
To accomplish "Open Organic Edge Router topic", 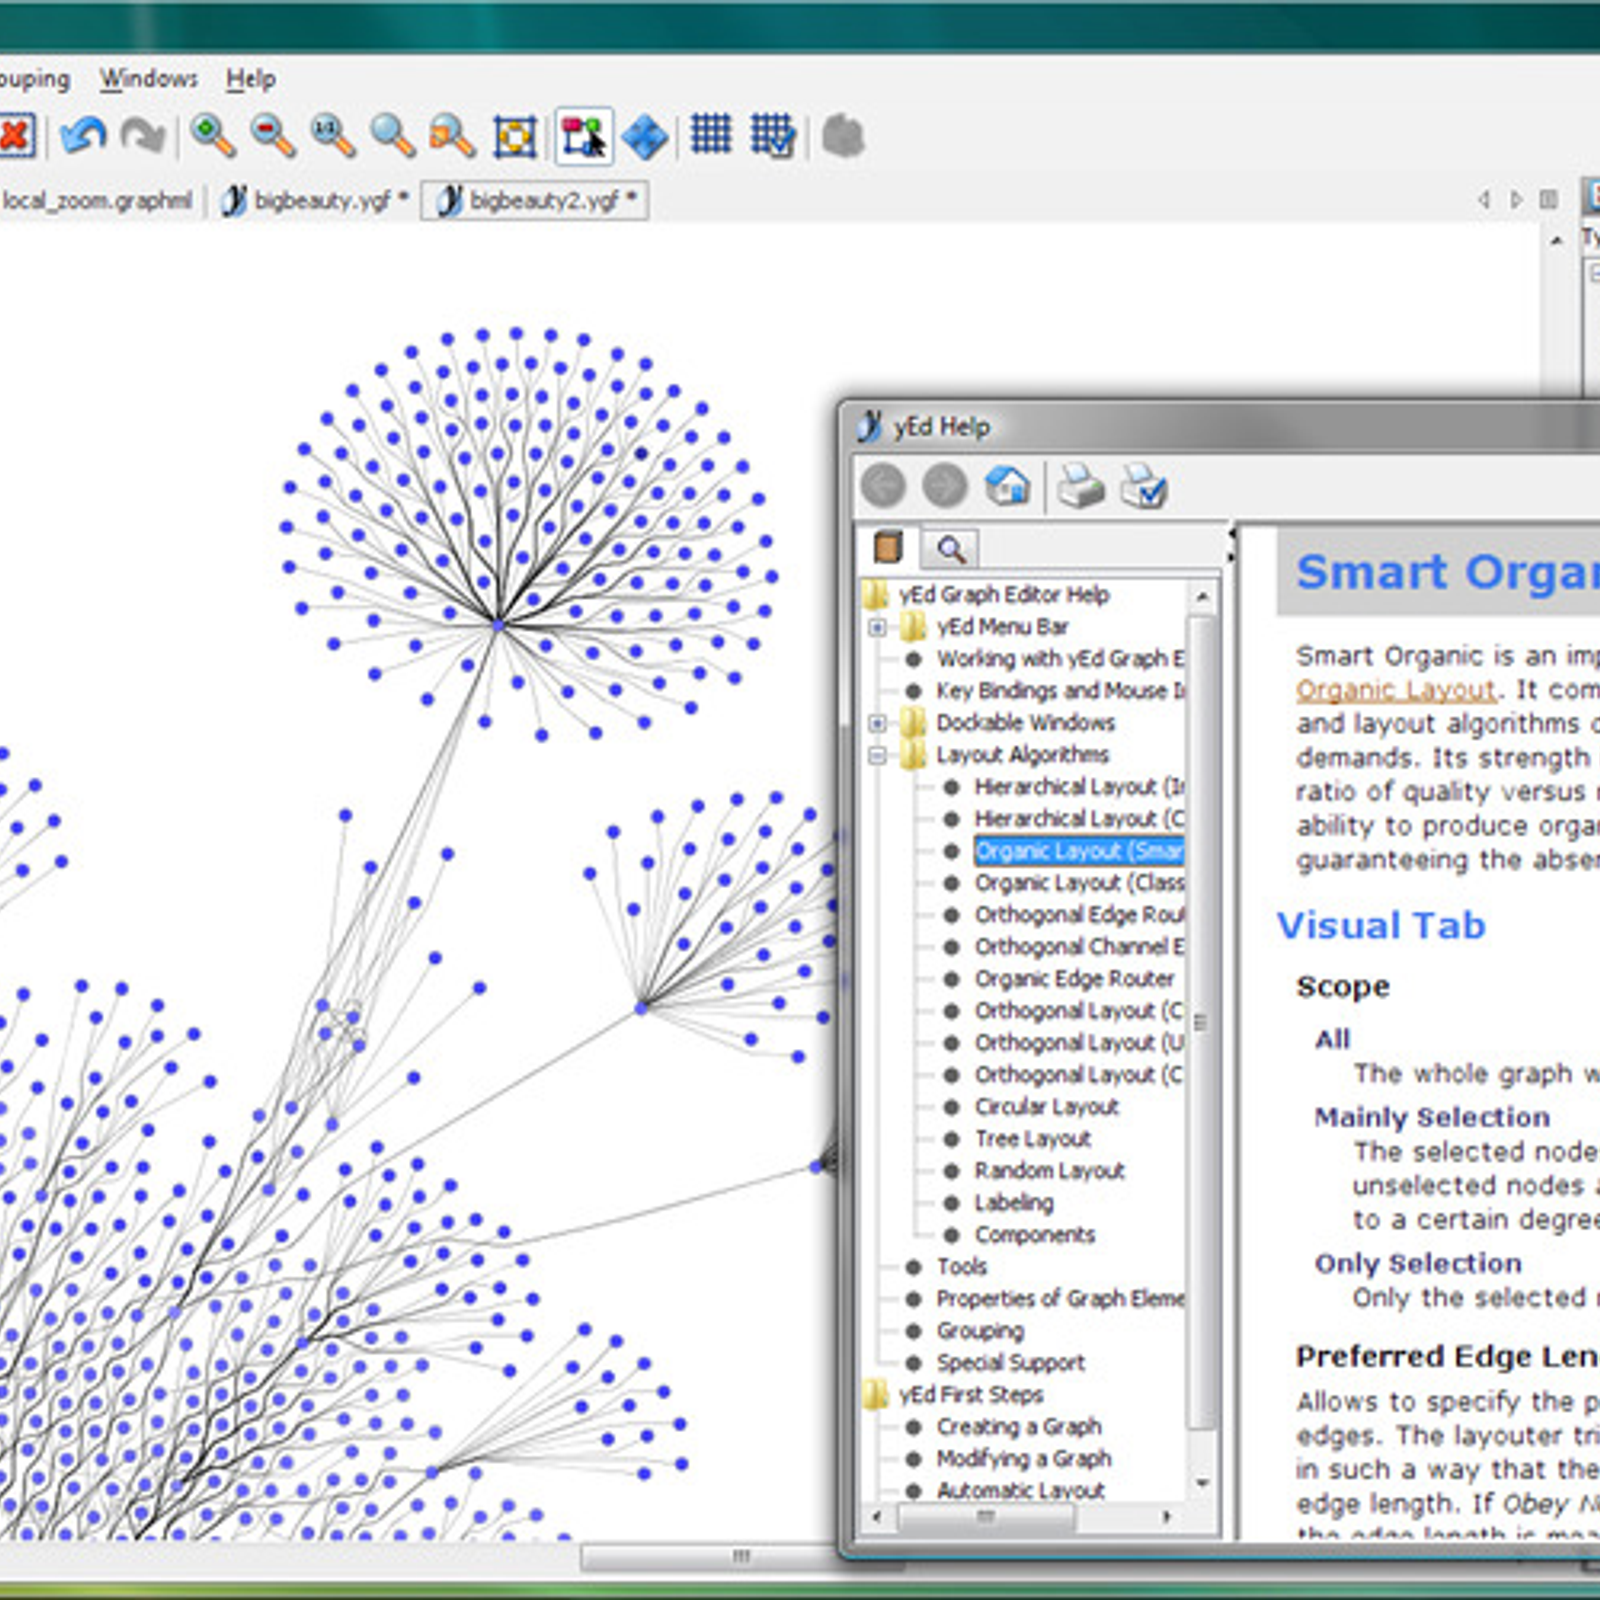I will coord(1074,979).
